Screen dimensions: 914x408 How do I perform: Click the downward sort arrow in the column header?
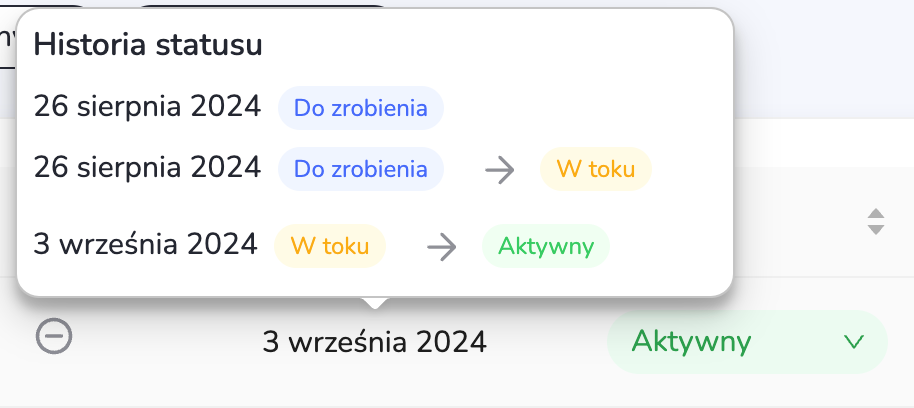(x=876, y=229)
